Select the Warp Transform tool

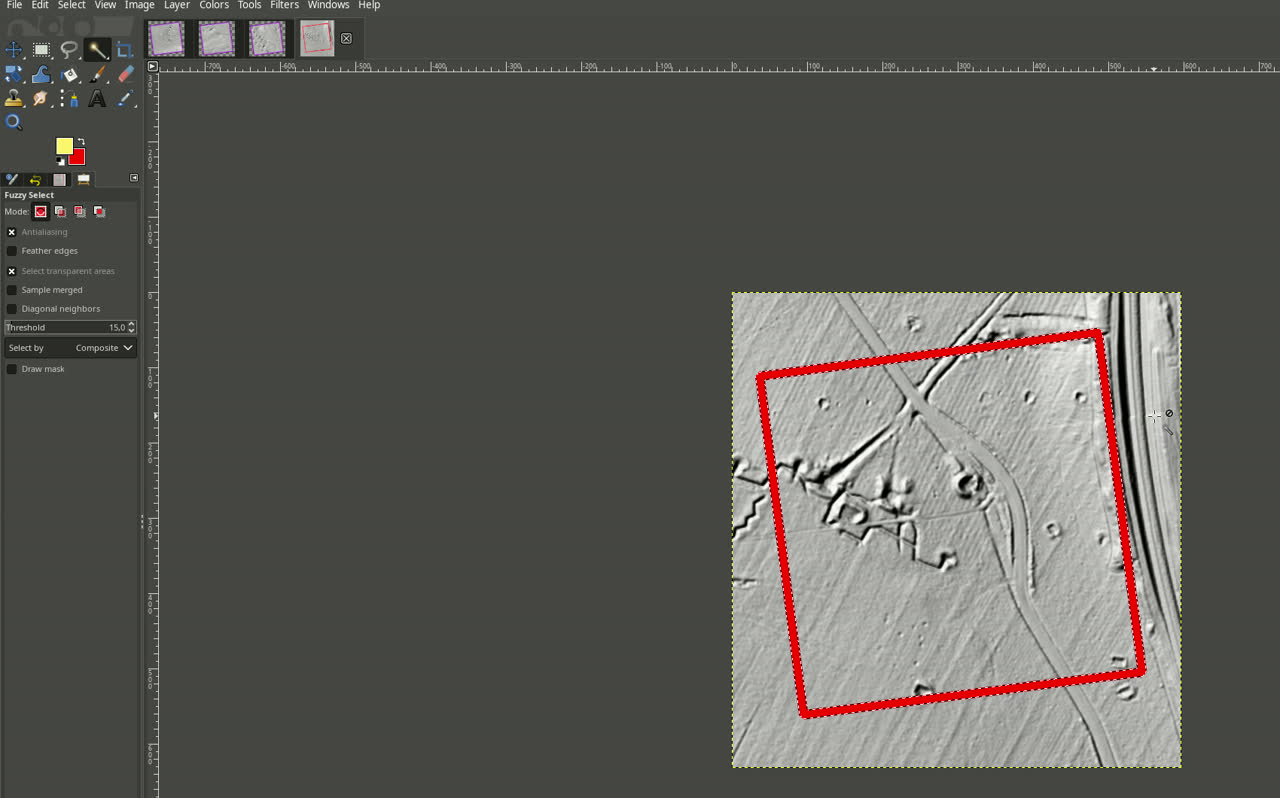click(41, 74)
